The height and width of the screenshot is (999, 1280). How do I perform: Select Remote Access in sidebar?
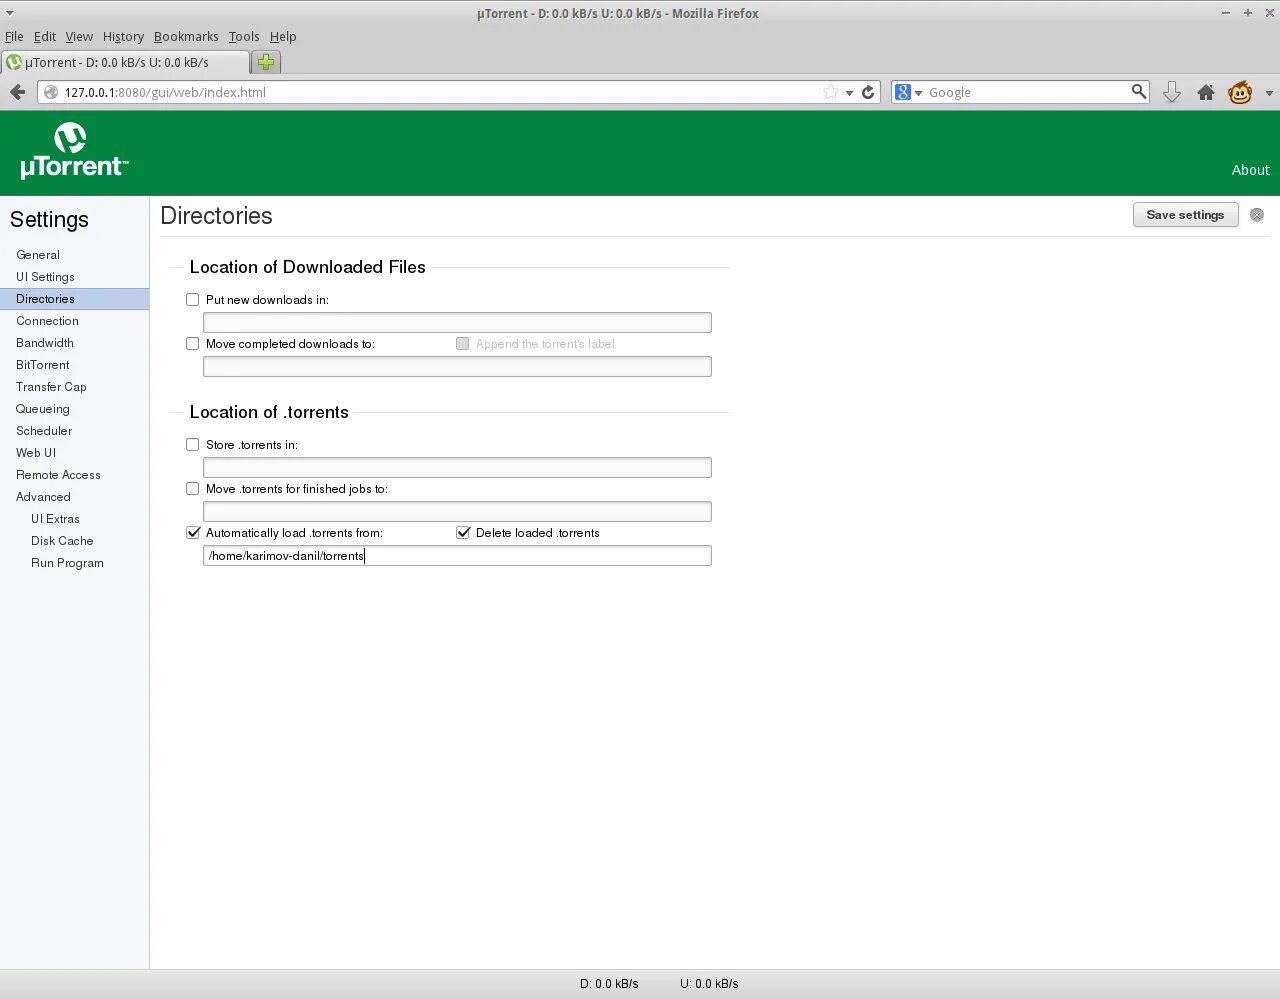click(58, 475)
